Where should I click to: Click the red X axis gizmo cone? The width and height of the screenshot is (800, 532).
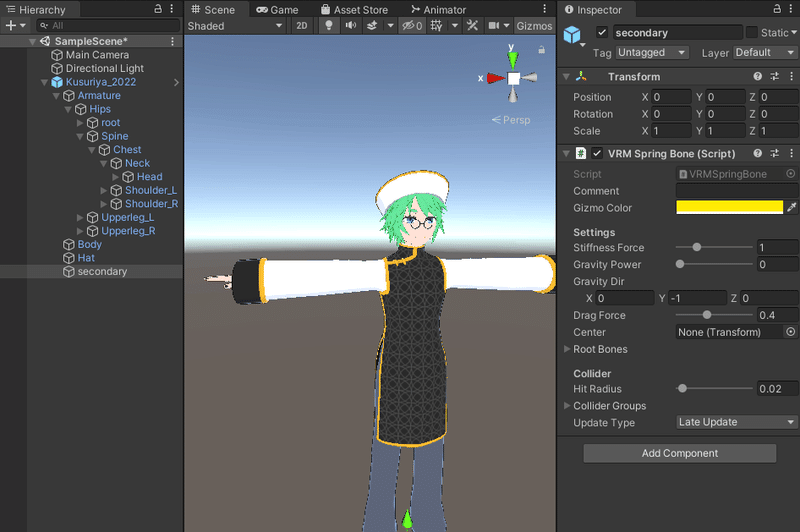(x=495, y=78)
